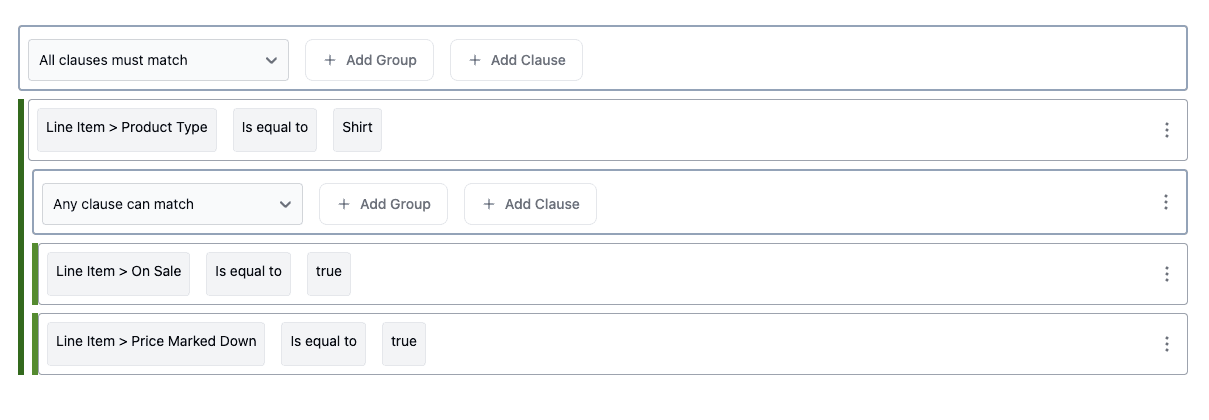The width and height of the screenshot is (1209, 420).
Task: Click Add Clause in the top group
Action: pos(516,60)
